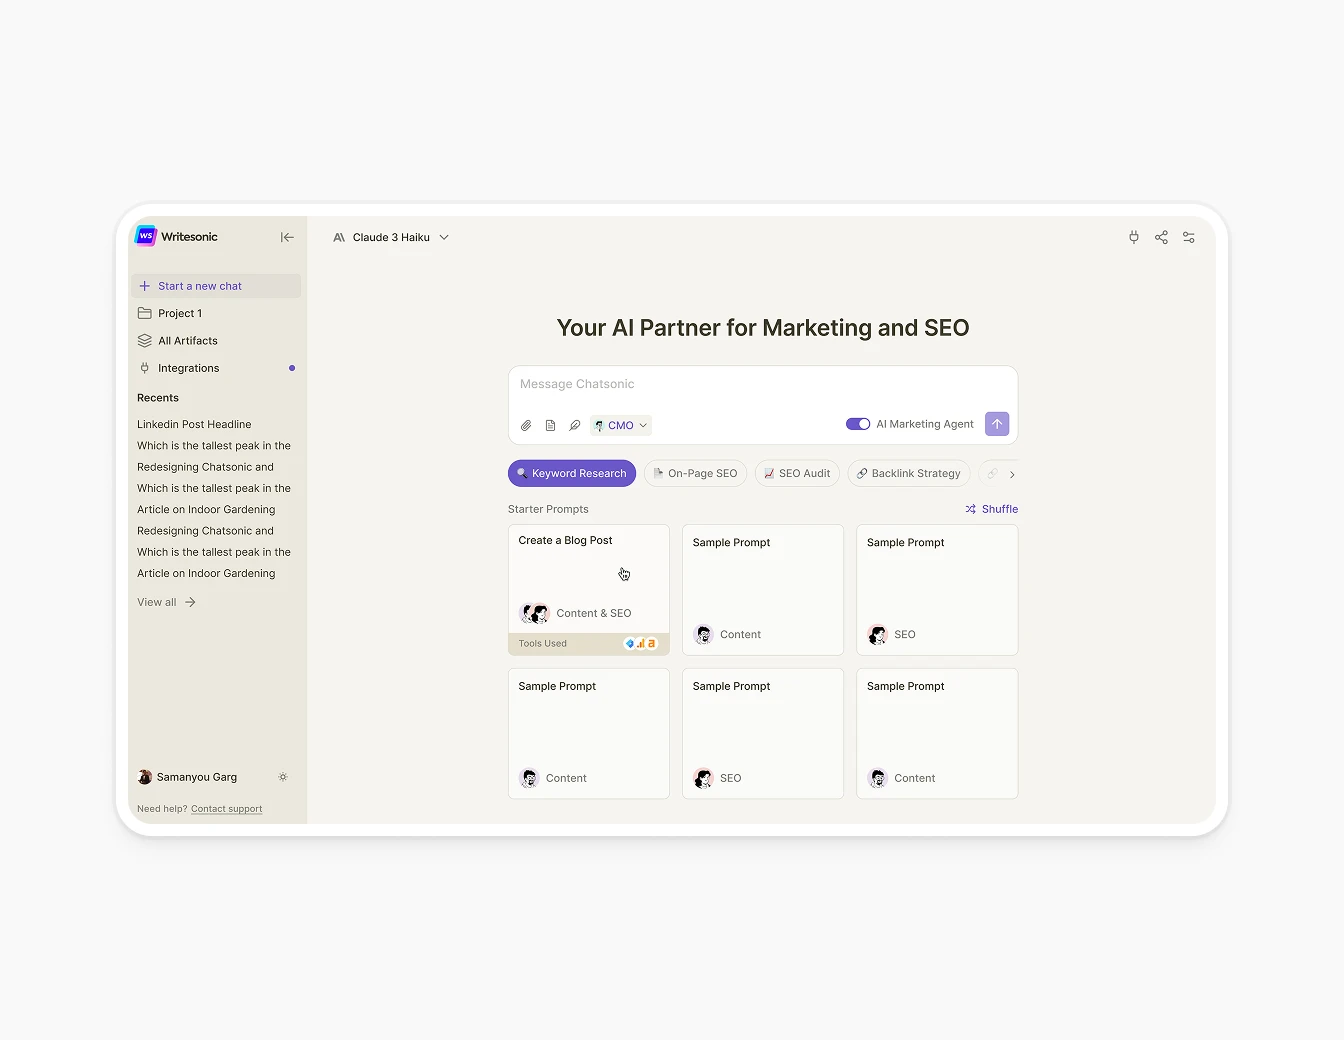Open settings via the gear icon near Samanyou Garg
1344x1040 pixels.
tap(283, 776)
